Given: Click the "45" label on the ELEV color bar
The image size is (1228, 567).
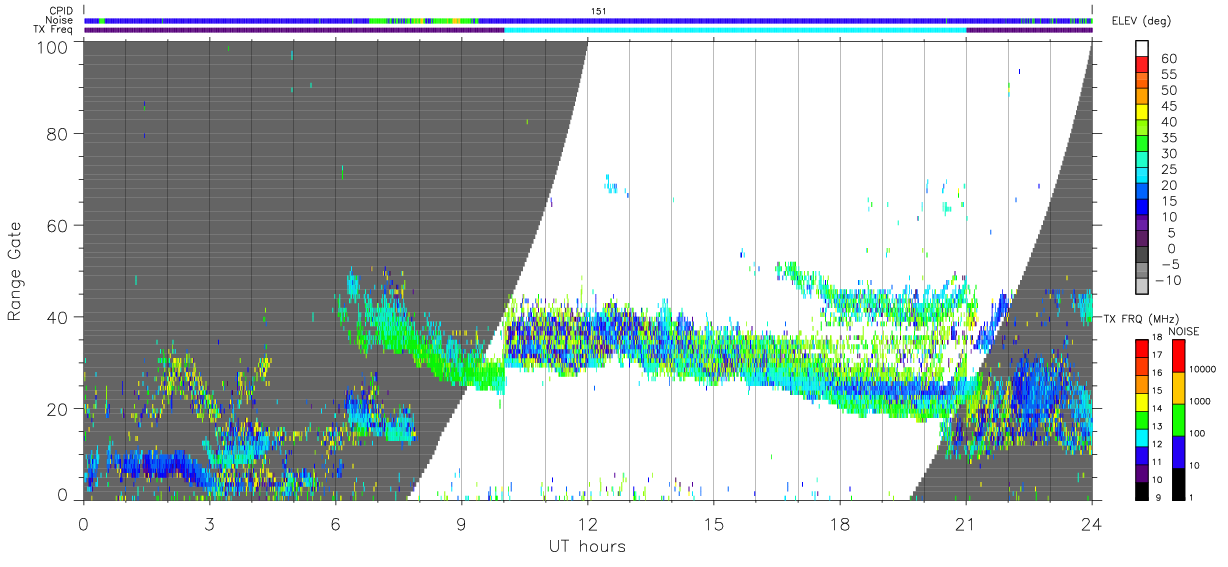Looking at the screenshot, I should (1169, 106).
